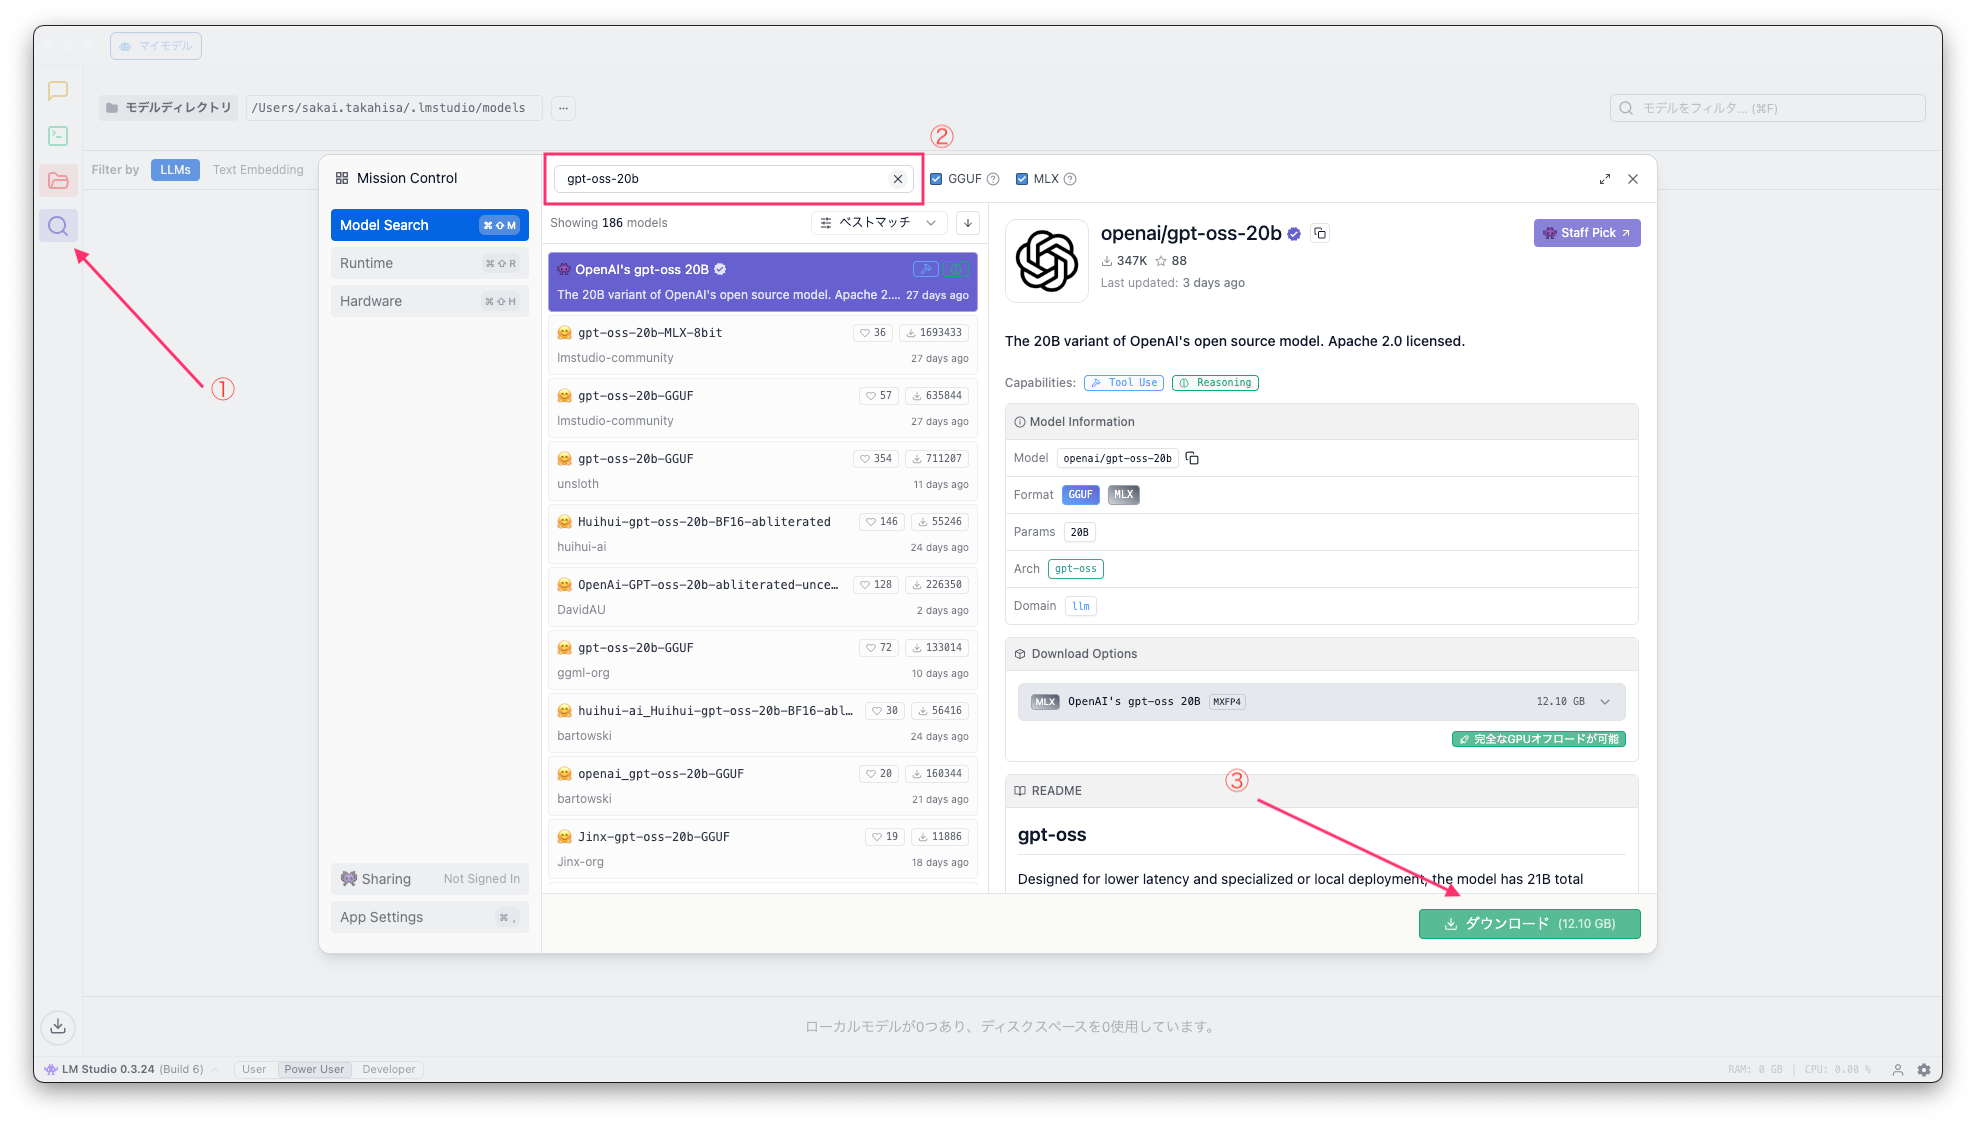The width and height of the screenshot is (1976, 1124).
Task: Click the gpt-oss architecture tag
Action: click(x=1075, y=569)
